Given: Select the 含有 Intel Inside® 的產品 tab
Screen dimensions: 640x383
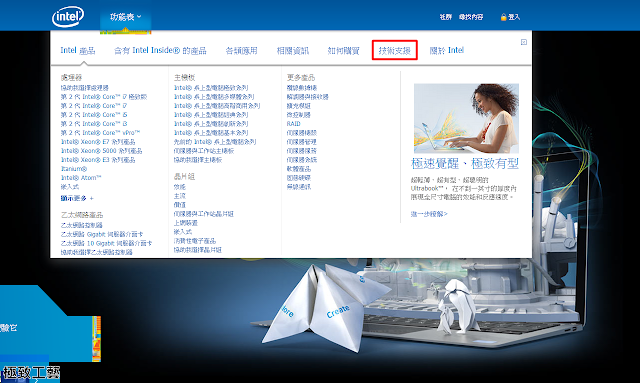Looking at the screenshot, I should point(160,50).
